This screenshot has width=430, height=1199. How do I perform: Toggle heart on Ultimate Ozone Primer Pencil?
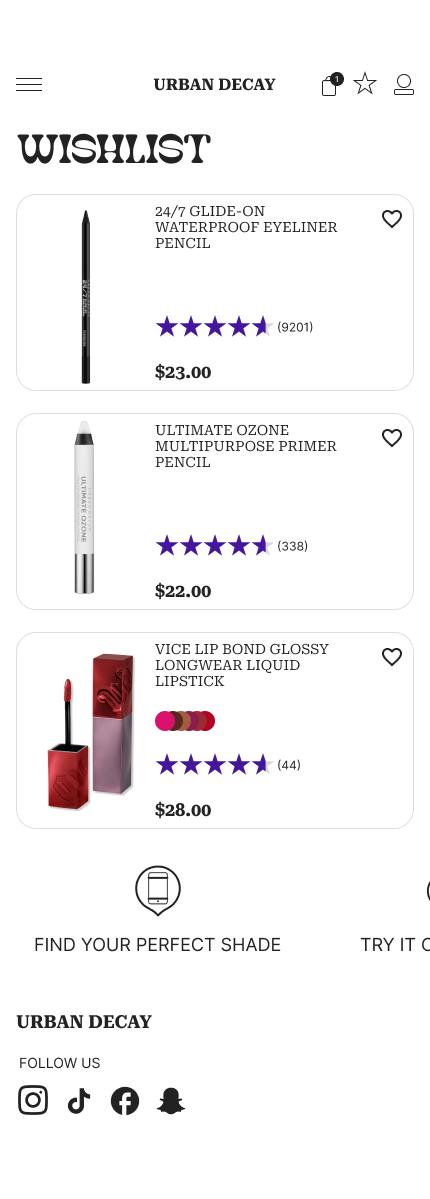392,437
